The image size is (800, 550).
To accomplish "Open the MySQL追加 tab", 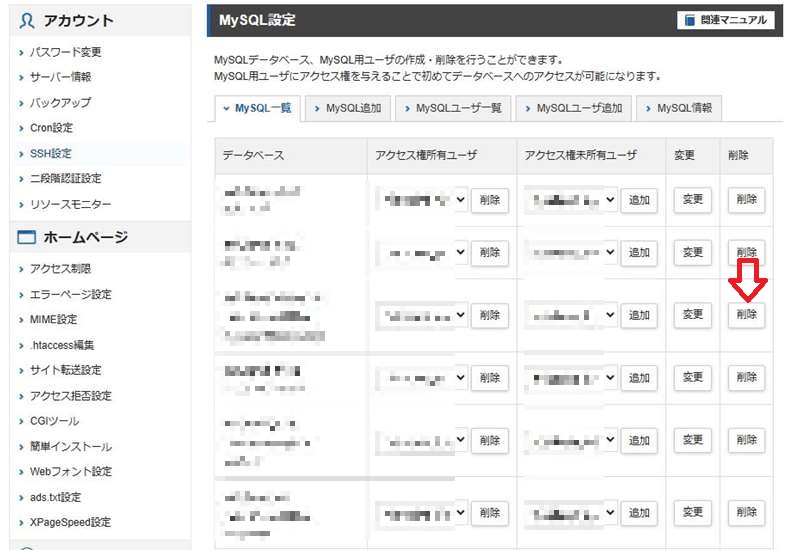I will (348, 108).
